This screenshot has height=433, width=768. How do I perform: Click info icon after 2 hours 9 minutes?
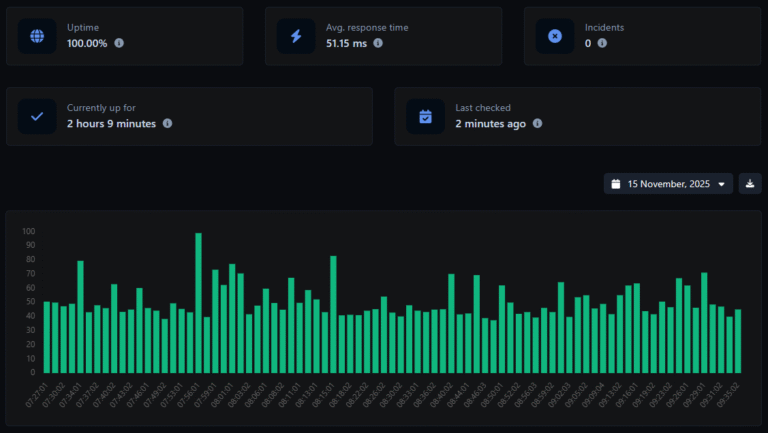click(167, 124)
